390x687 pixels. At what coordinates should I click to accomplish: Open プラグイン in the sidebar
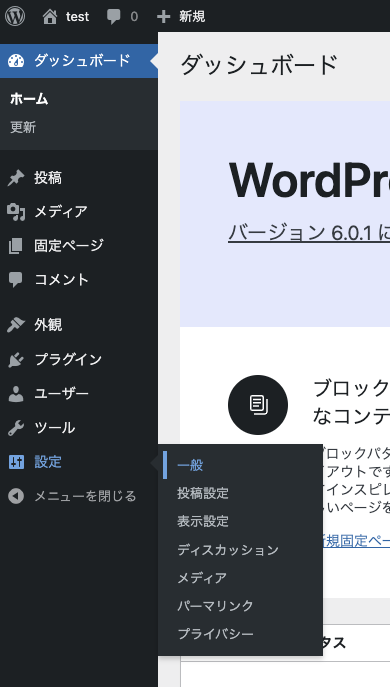tap(68, 359)
